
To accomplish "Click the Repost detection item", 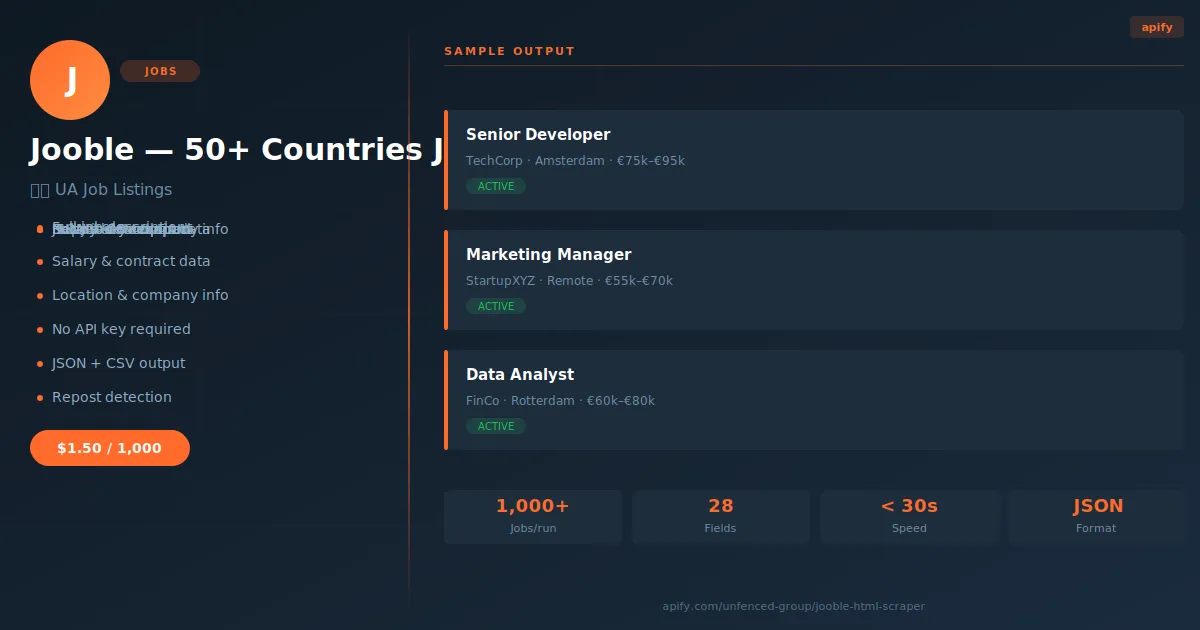I will coord(112,397).
